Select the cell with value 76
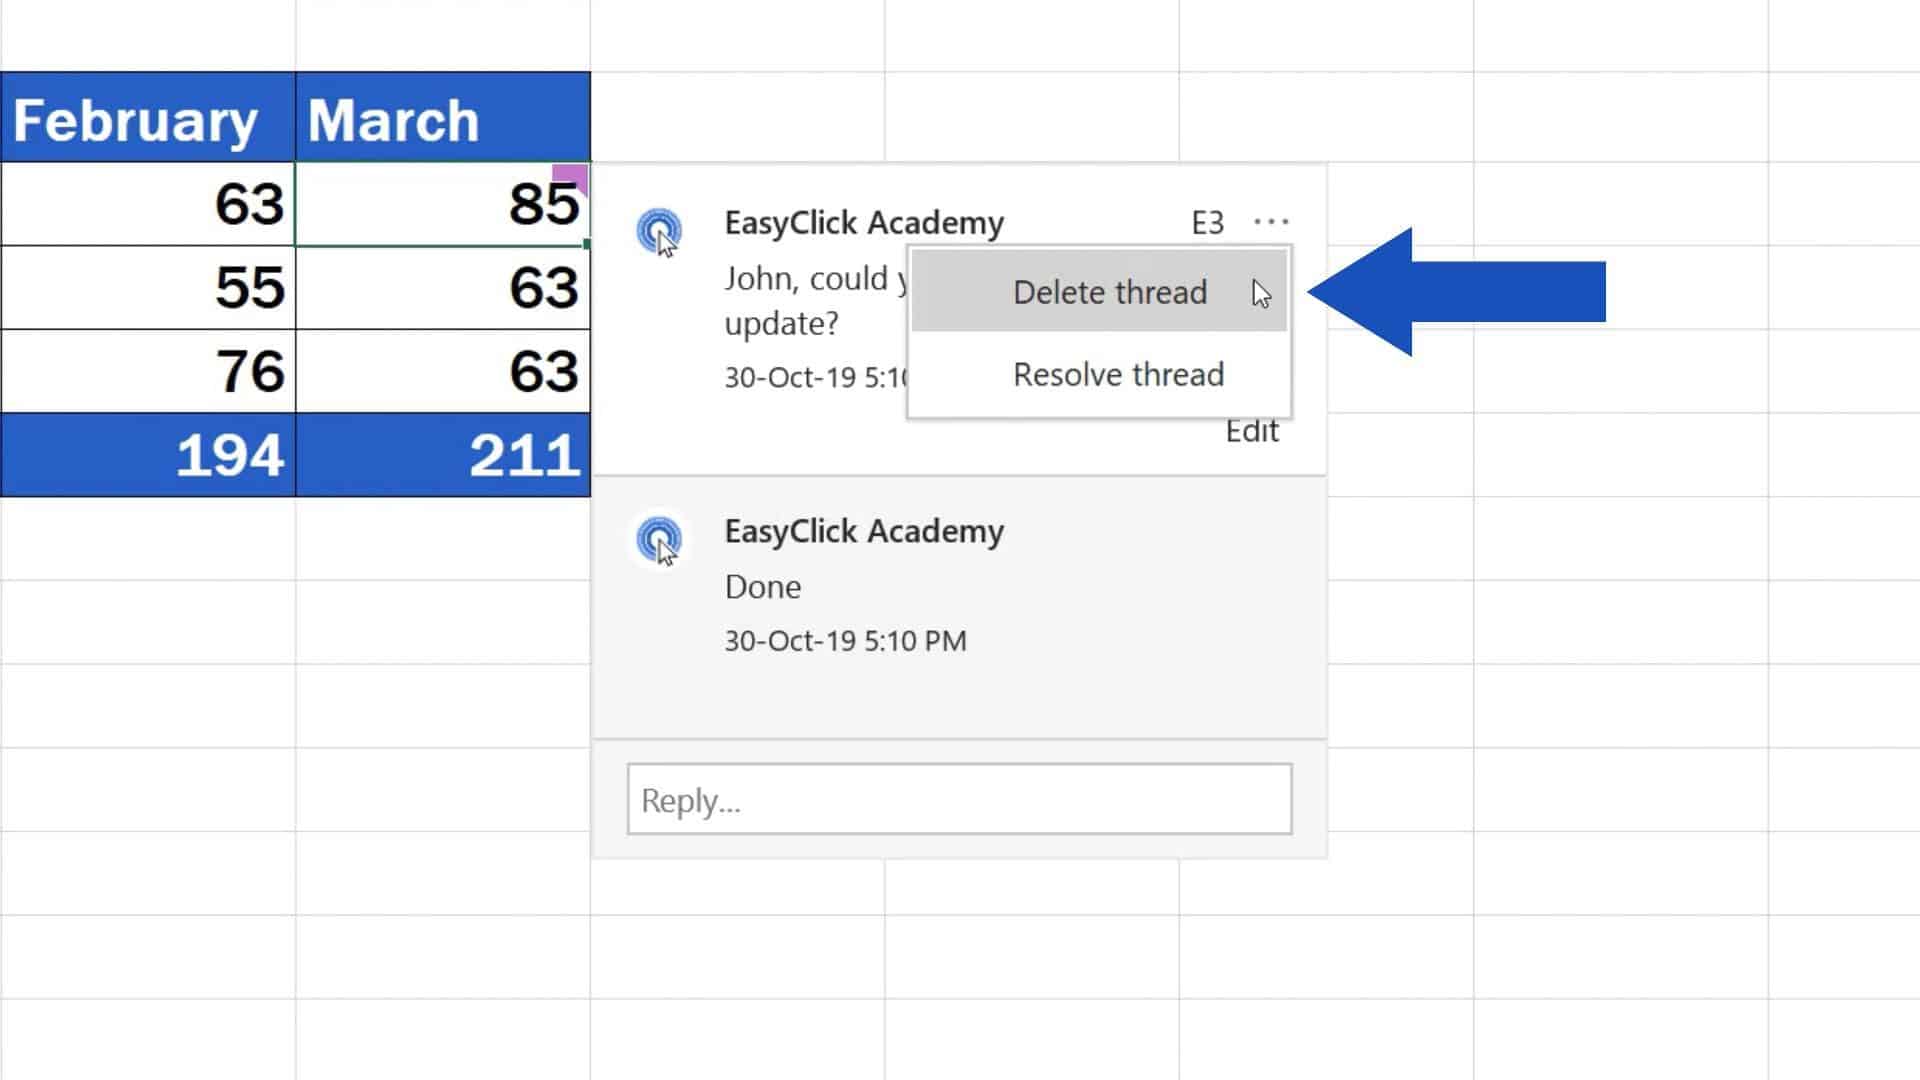 tap(147, 371)
